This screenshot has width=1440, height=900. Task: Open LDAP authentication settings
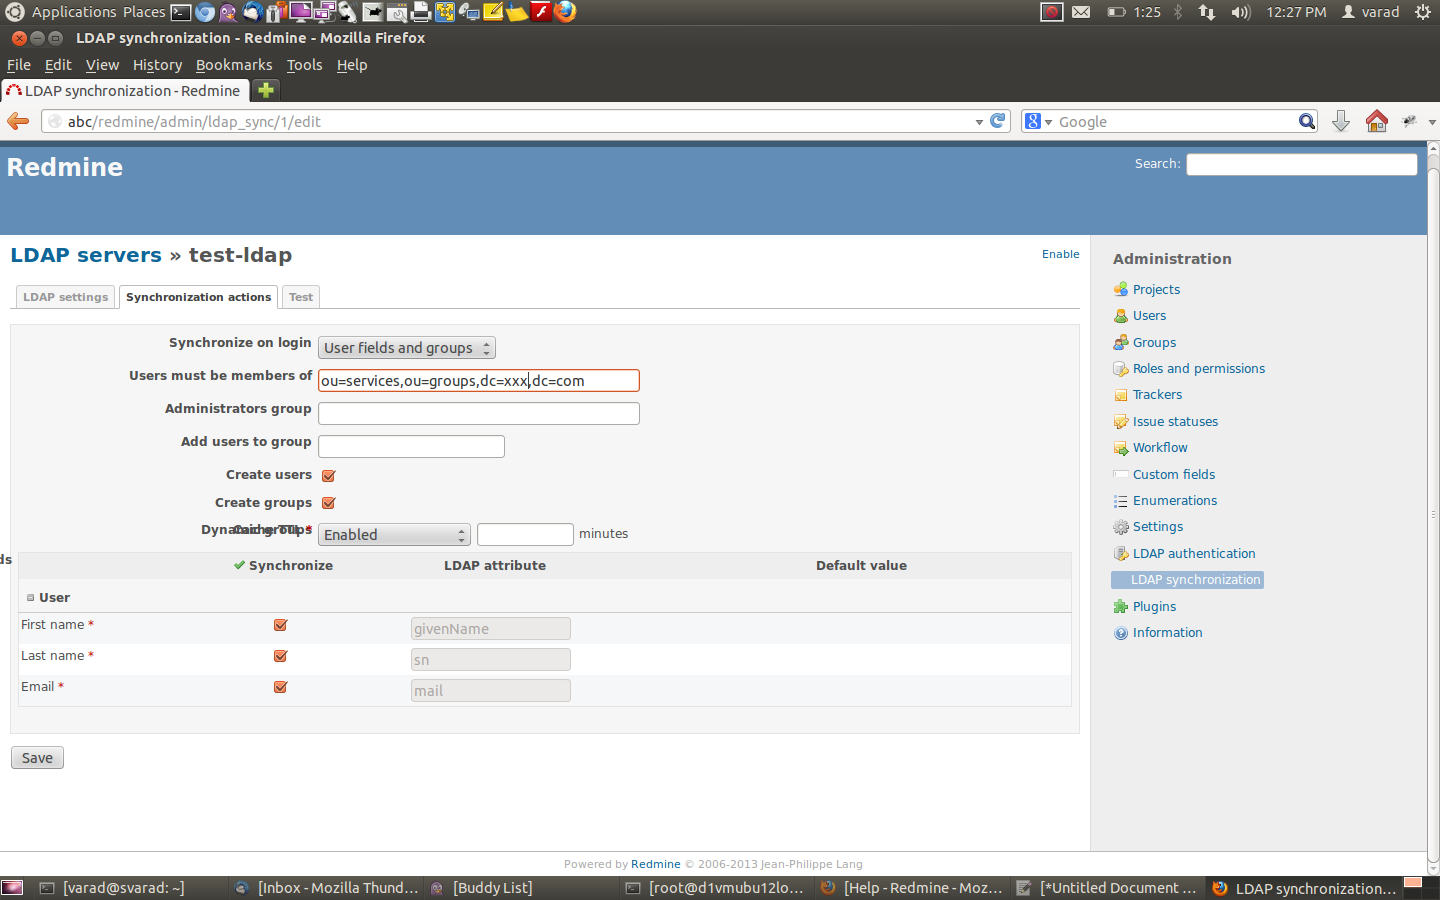1194,553
